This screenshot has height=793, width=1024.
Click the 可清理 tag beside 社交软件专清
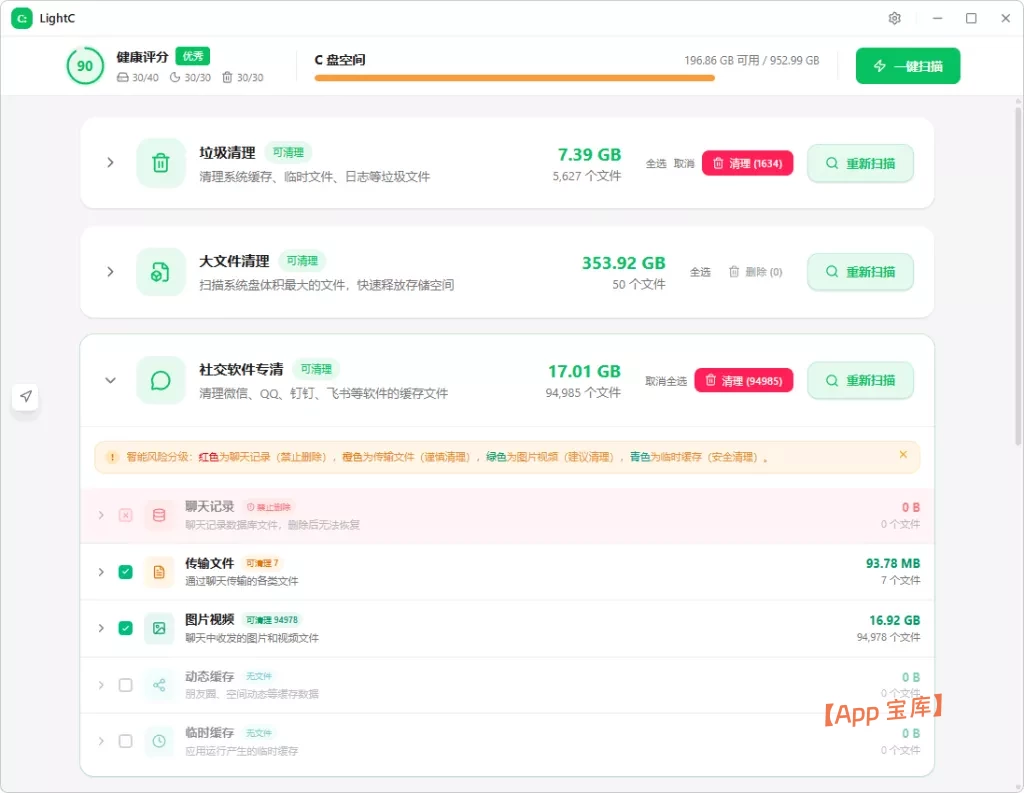pyautogui.click(x=316, y=369)
